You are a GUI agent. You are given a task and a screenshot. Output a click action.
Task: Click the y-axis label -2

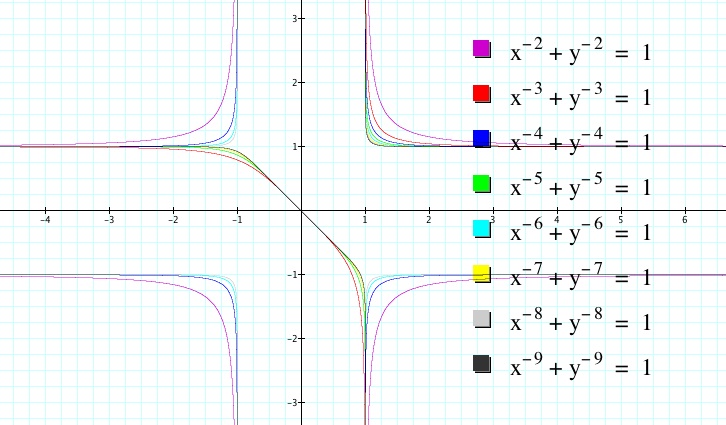292,339
